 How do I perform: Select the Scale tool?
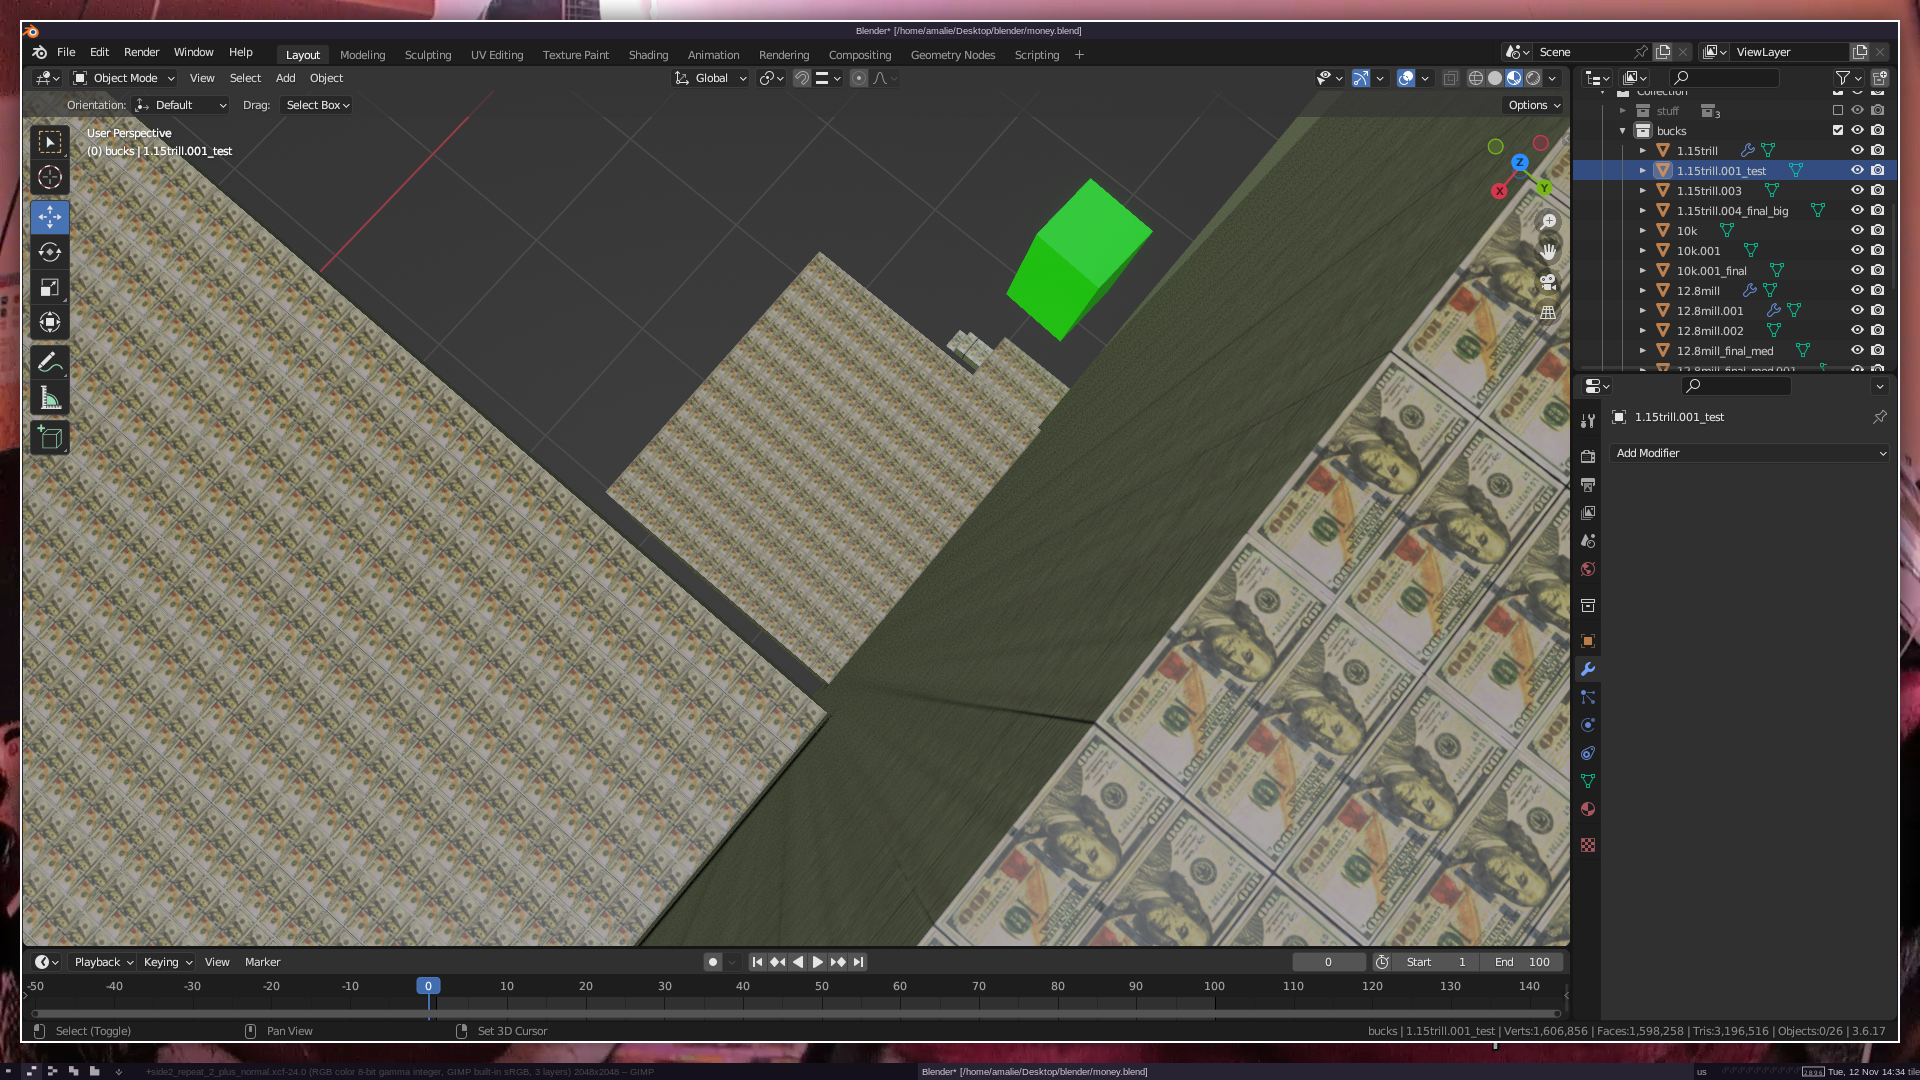pos(50,288)
